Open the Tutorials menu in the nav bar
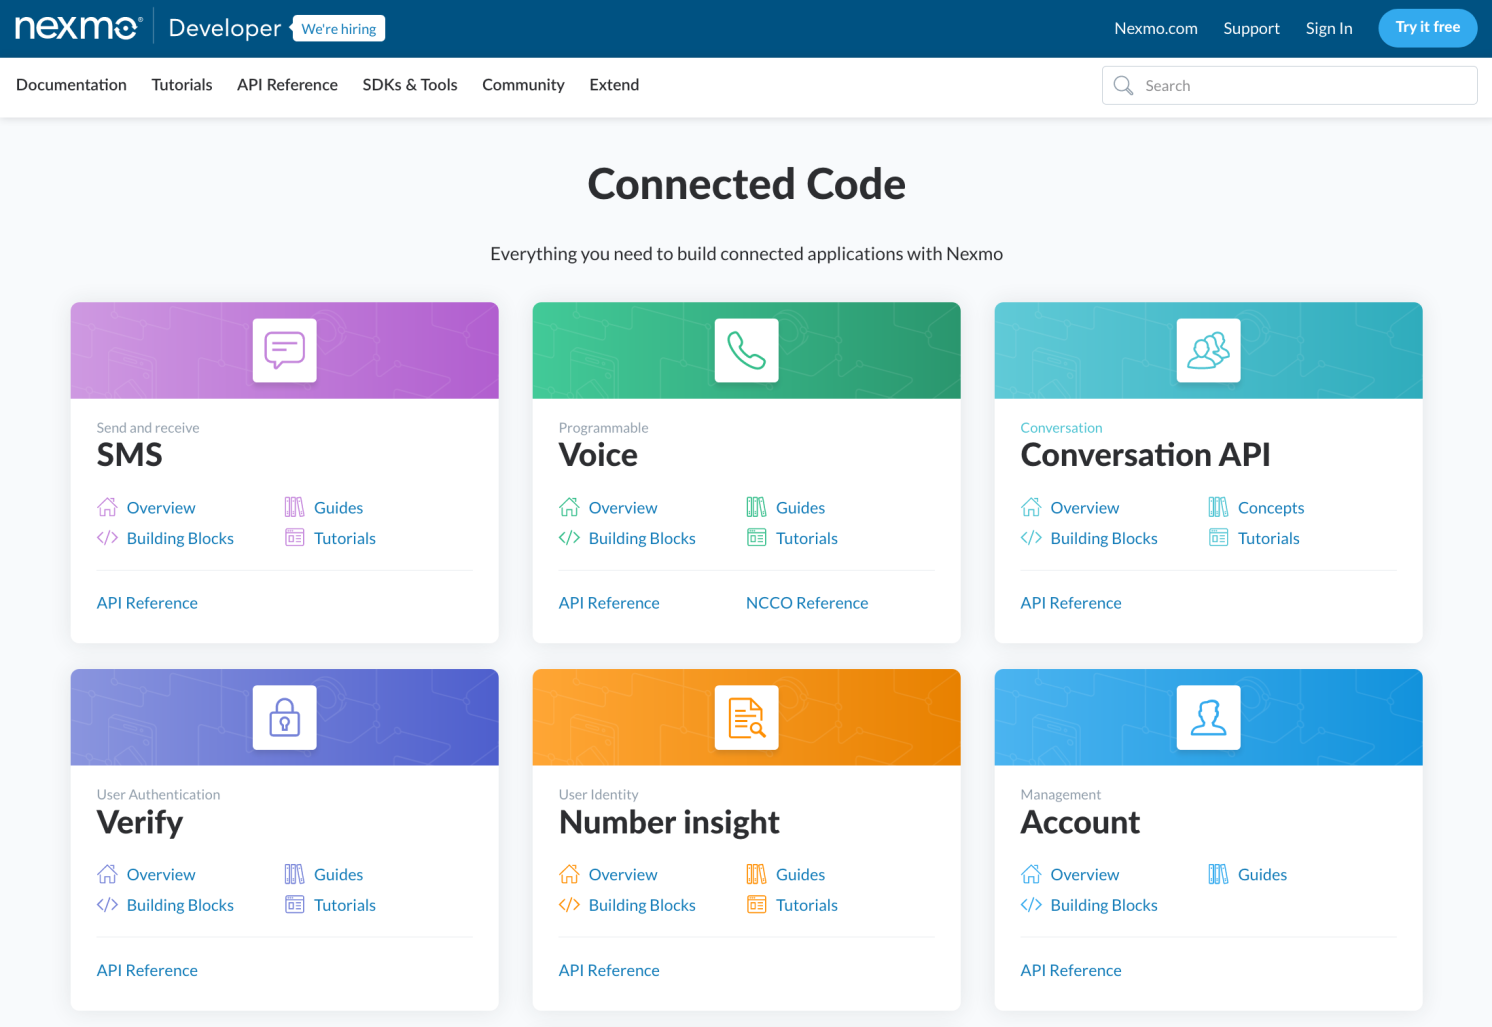1492x1027 pixels. [182, 85]
